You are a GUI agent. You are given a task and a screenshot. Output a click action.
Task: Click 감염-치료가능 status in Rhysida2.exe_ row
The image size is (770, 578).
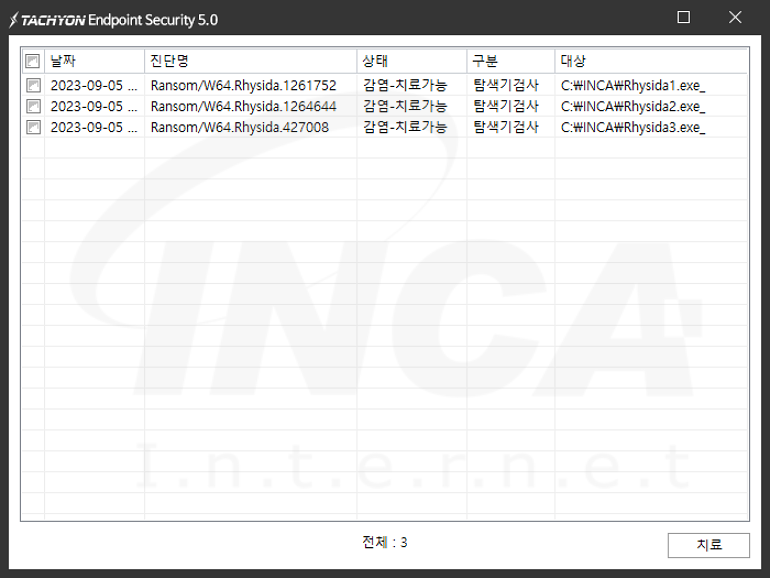(x=405, y=106)
